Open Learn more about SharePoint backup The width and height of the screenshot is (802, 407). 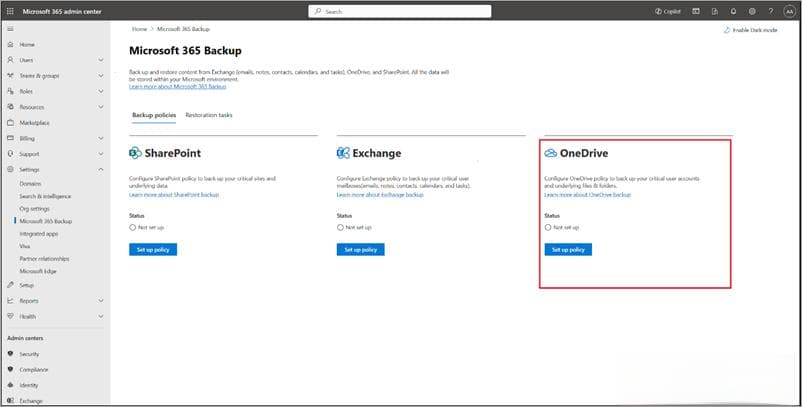click(x=174, y=195)
